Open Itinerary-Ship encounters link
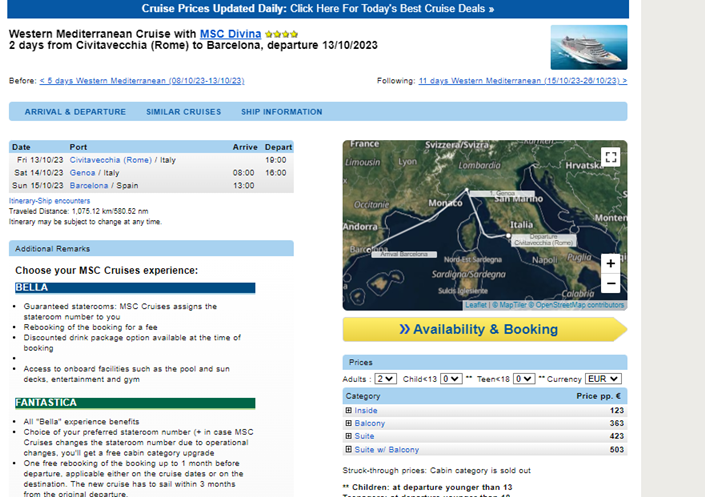This screenshot has width=705, height=497. [x=49, y=201]
